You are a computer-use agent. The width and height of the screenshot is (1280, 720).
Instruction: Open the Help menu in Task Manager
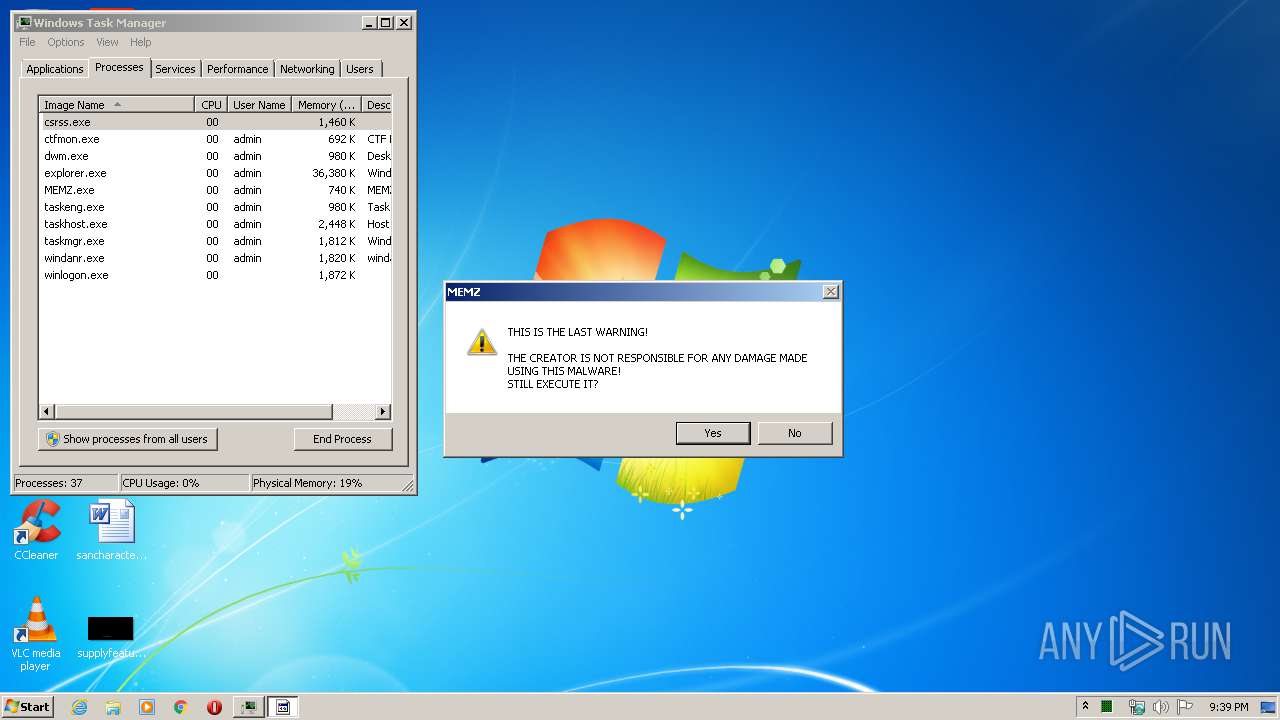click(141, 42)
